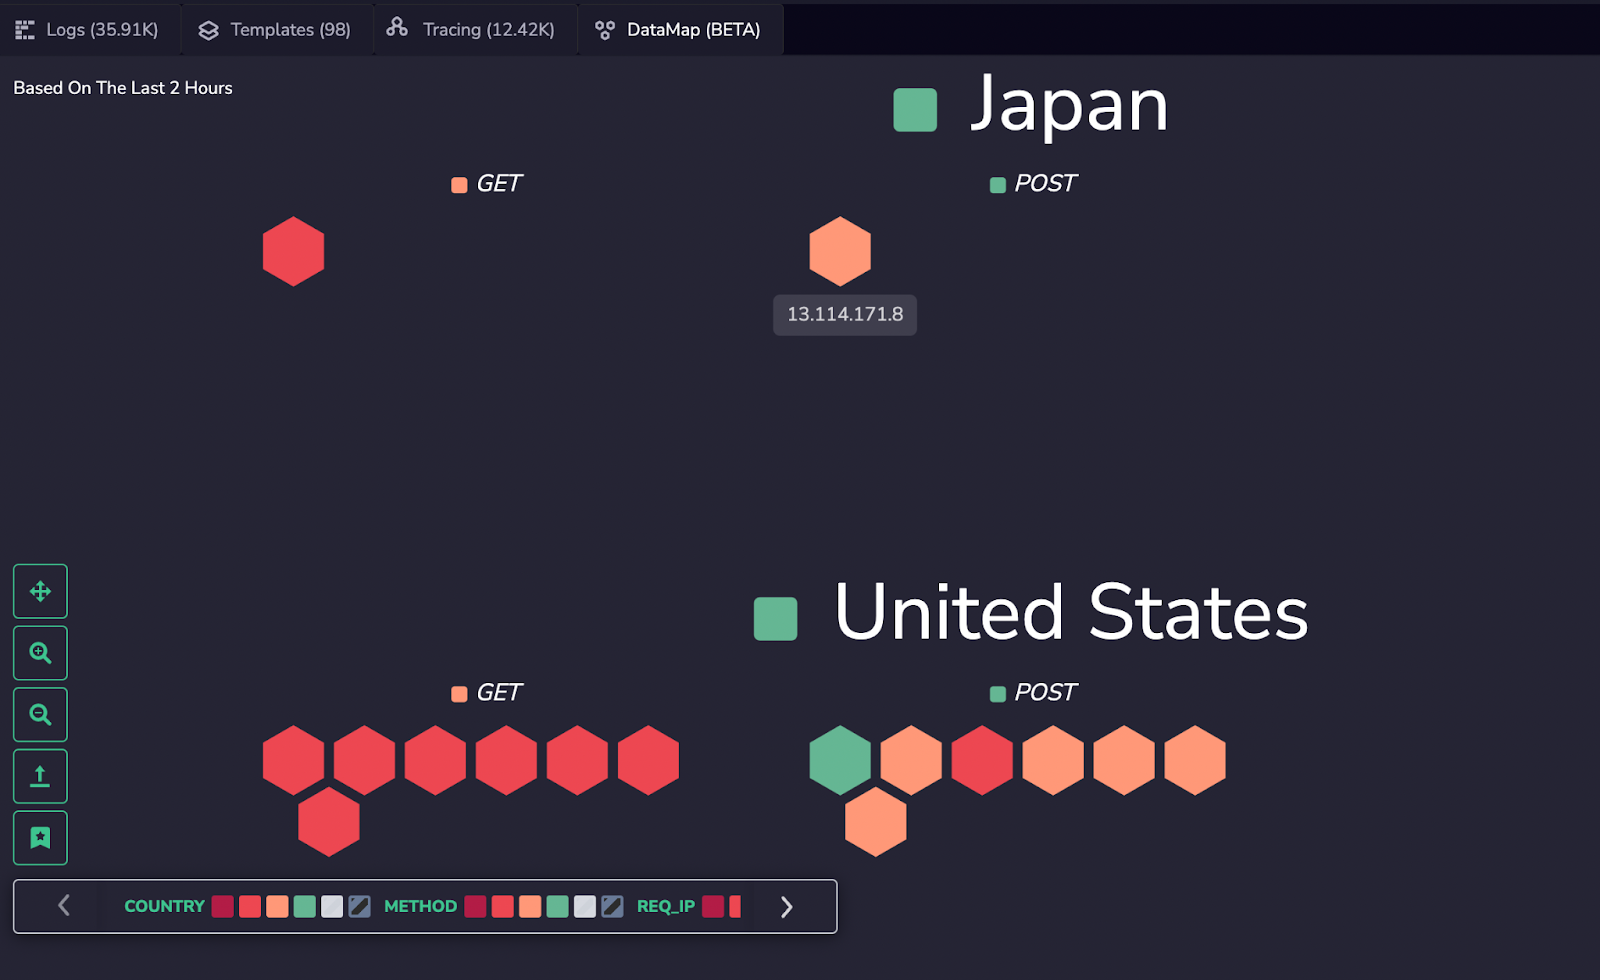Click the GET label under United States
1600x980 pixels.
pos(499,693)
